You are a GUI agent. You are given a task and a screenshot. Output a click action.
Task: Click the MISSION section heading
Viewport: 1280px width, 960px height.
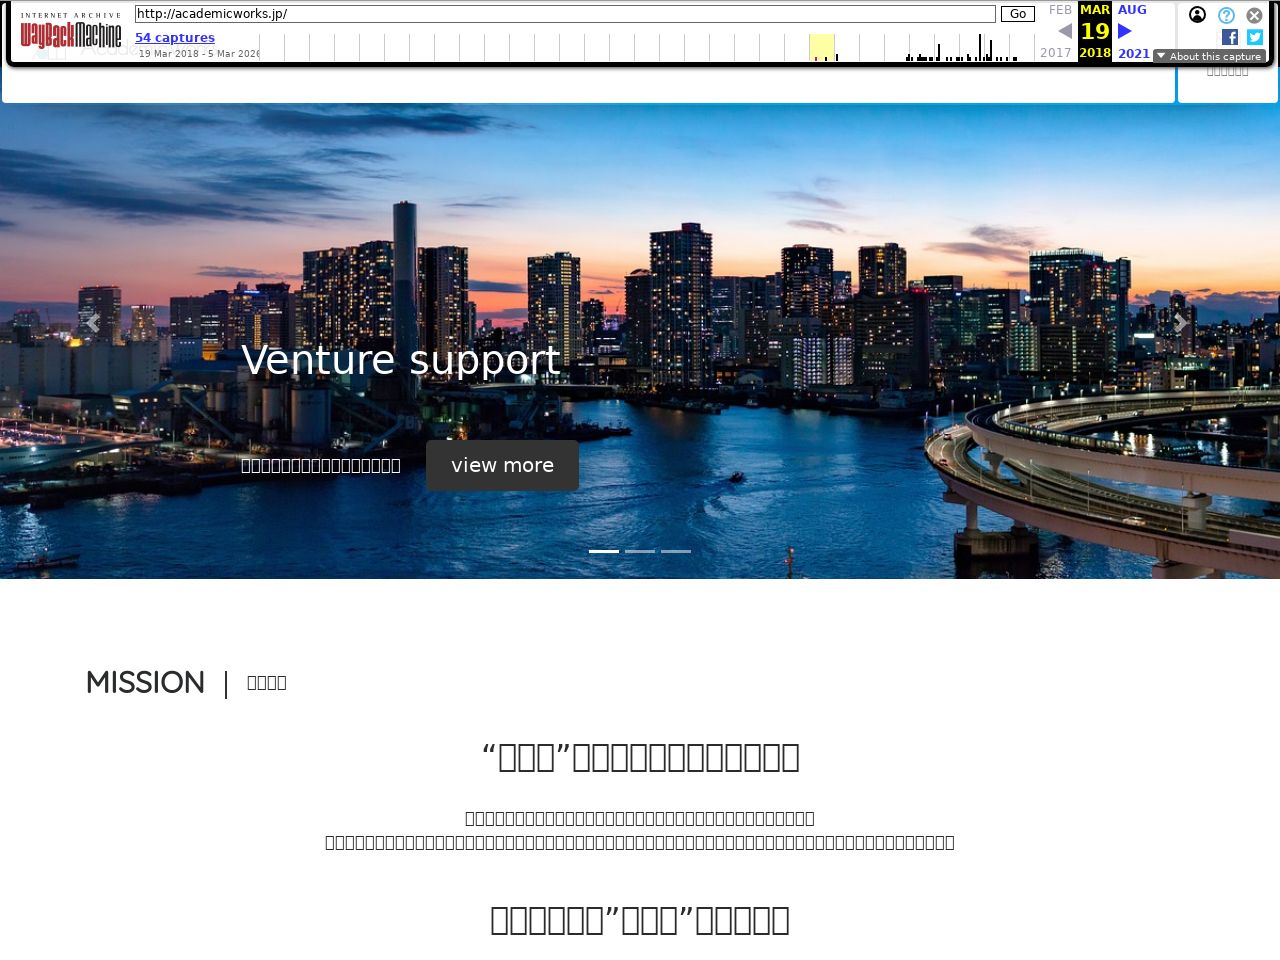click(145, 683)
